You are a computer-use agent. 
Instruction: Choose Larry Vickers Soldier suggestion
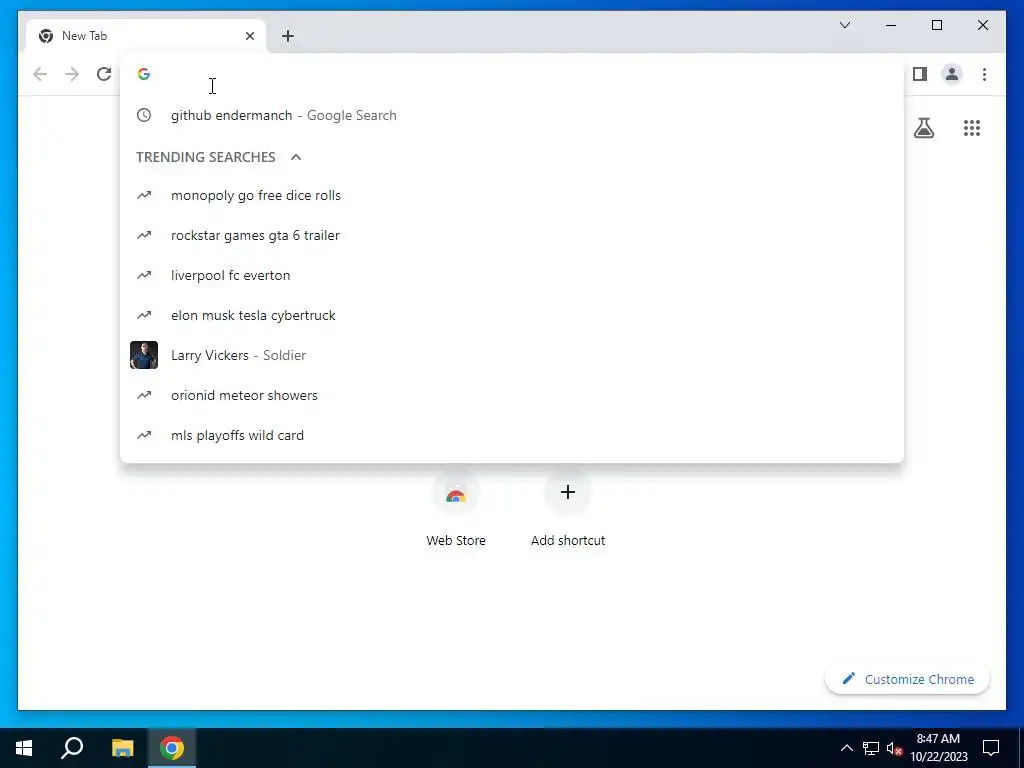pyautogui.click(x=512, y=355)
